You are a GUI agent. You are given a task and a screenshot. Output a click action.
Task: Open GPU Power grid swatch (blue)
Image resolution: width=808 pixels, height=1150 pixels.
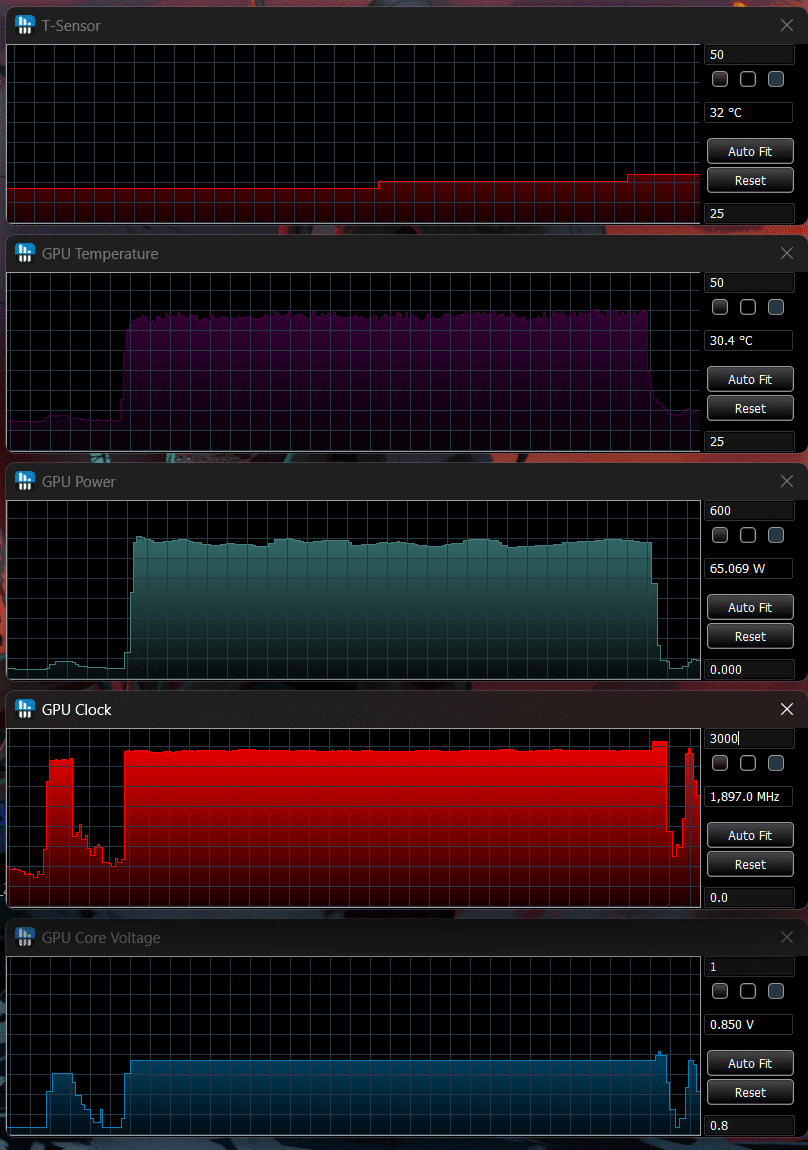tap(776, 535)
